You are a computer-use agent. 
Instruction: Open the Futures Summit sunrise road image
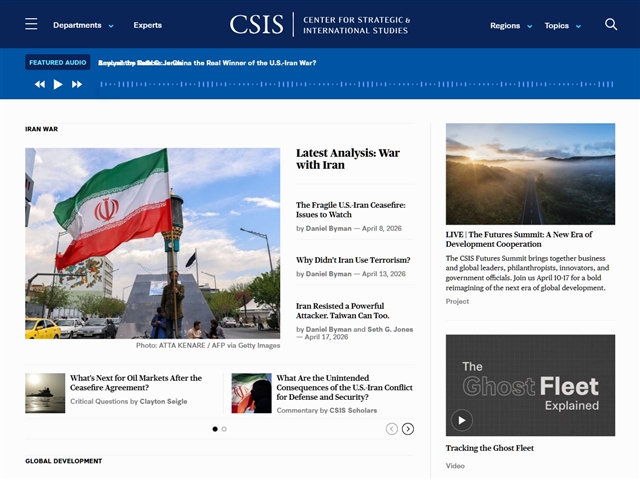[530, 174]
